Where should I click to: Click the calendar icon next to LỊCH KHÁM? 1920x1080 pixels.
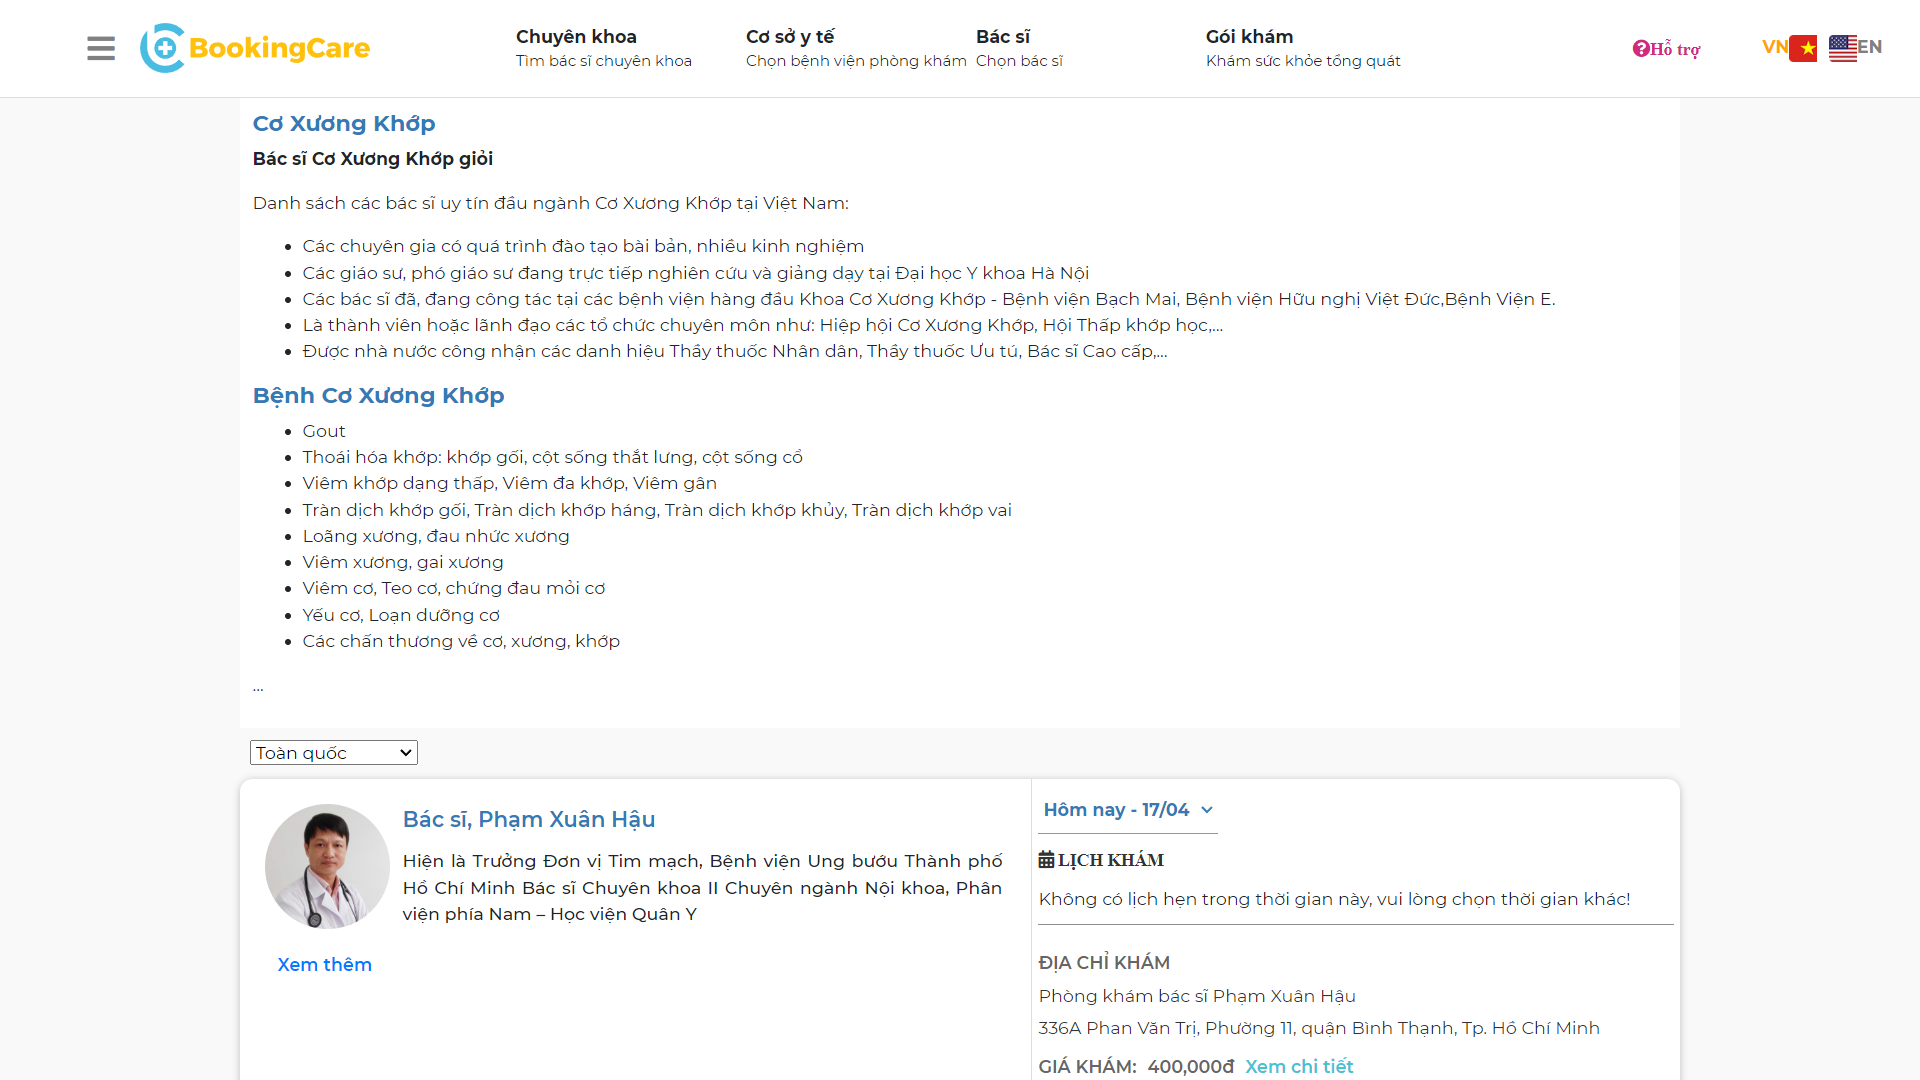(1046, 858)
